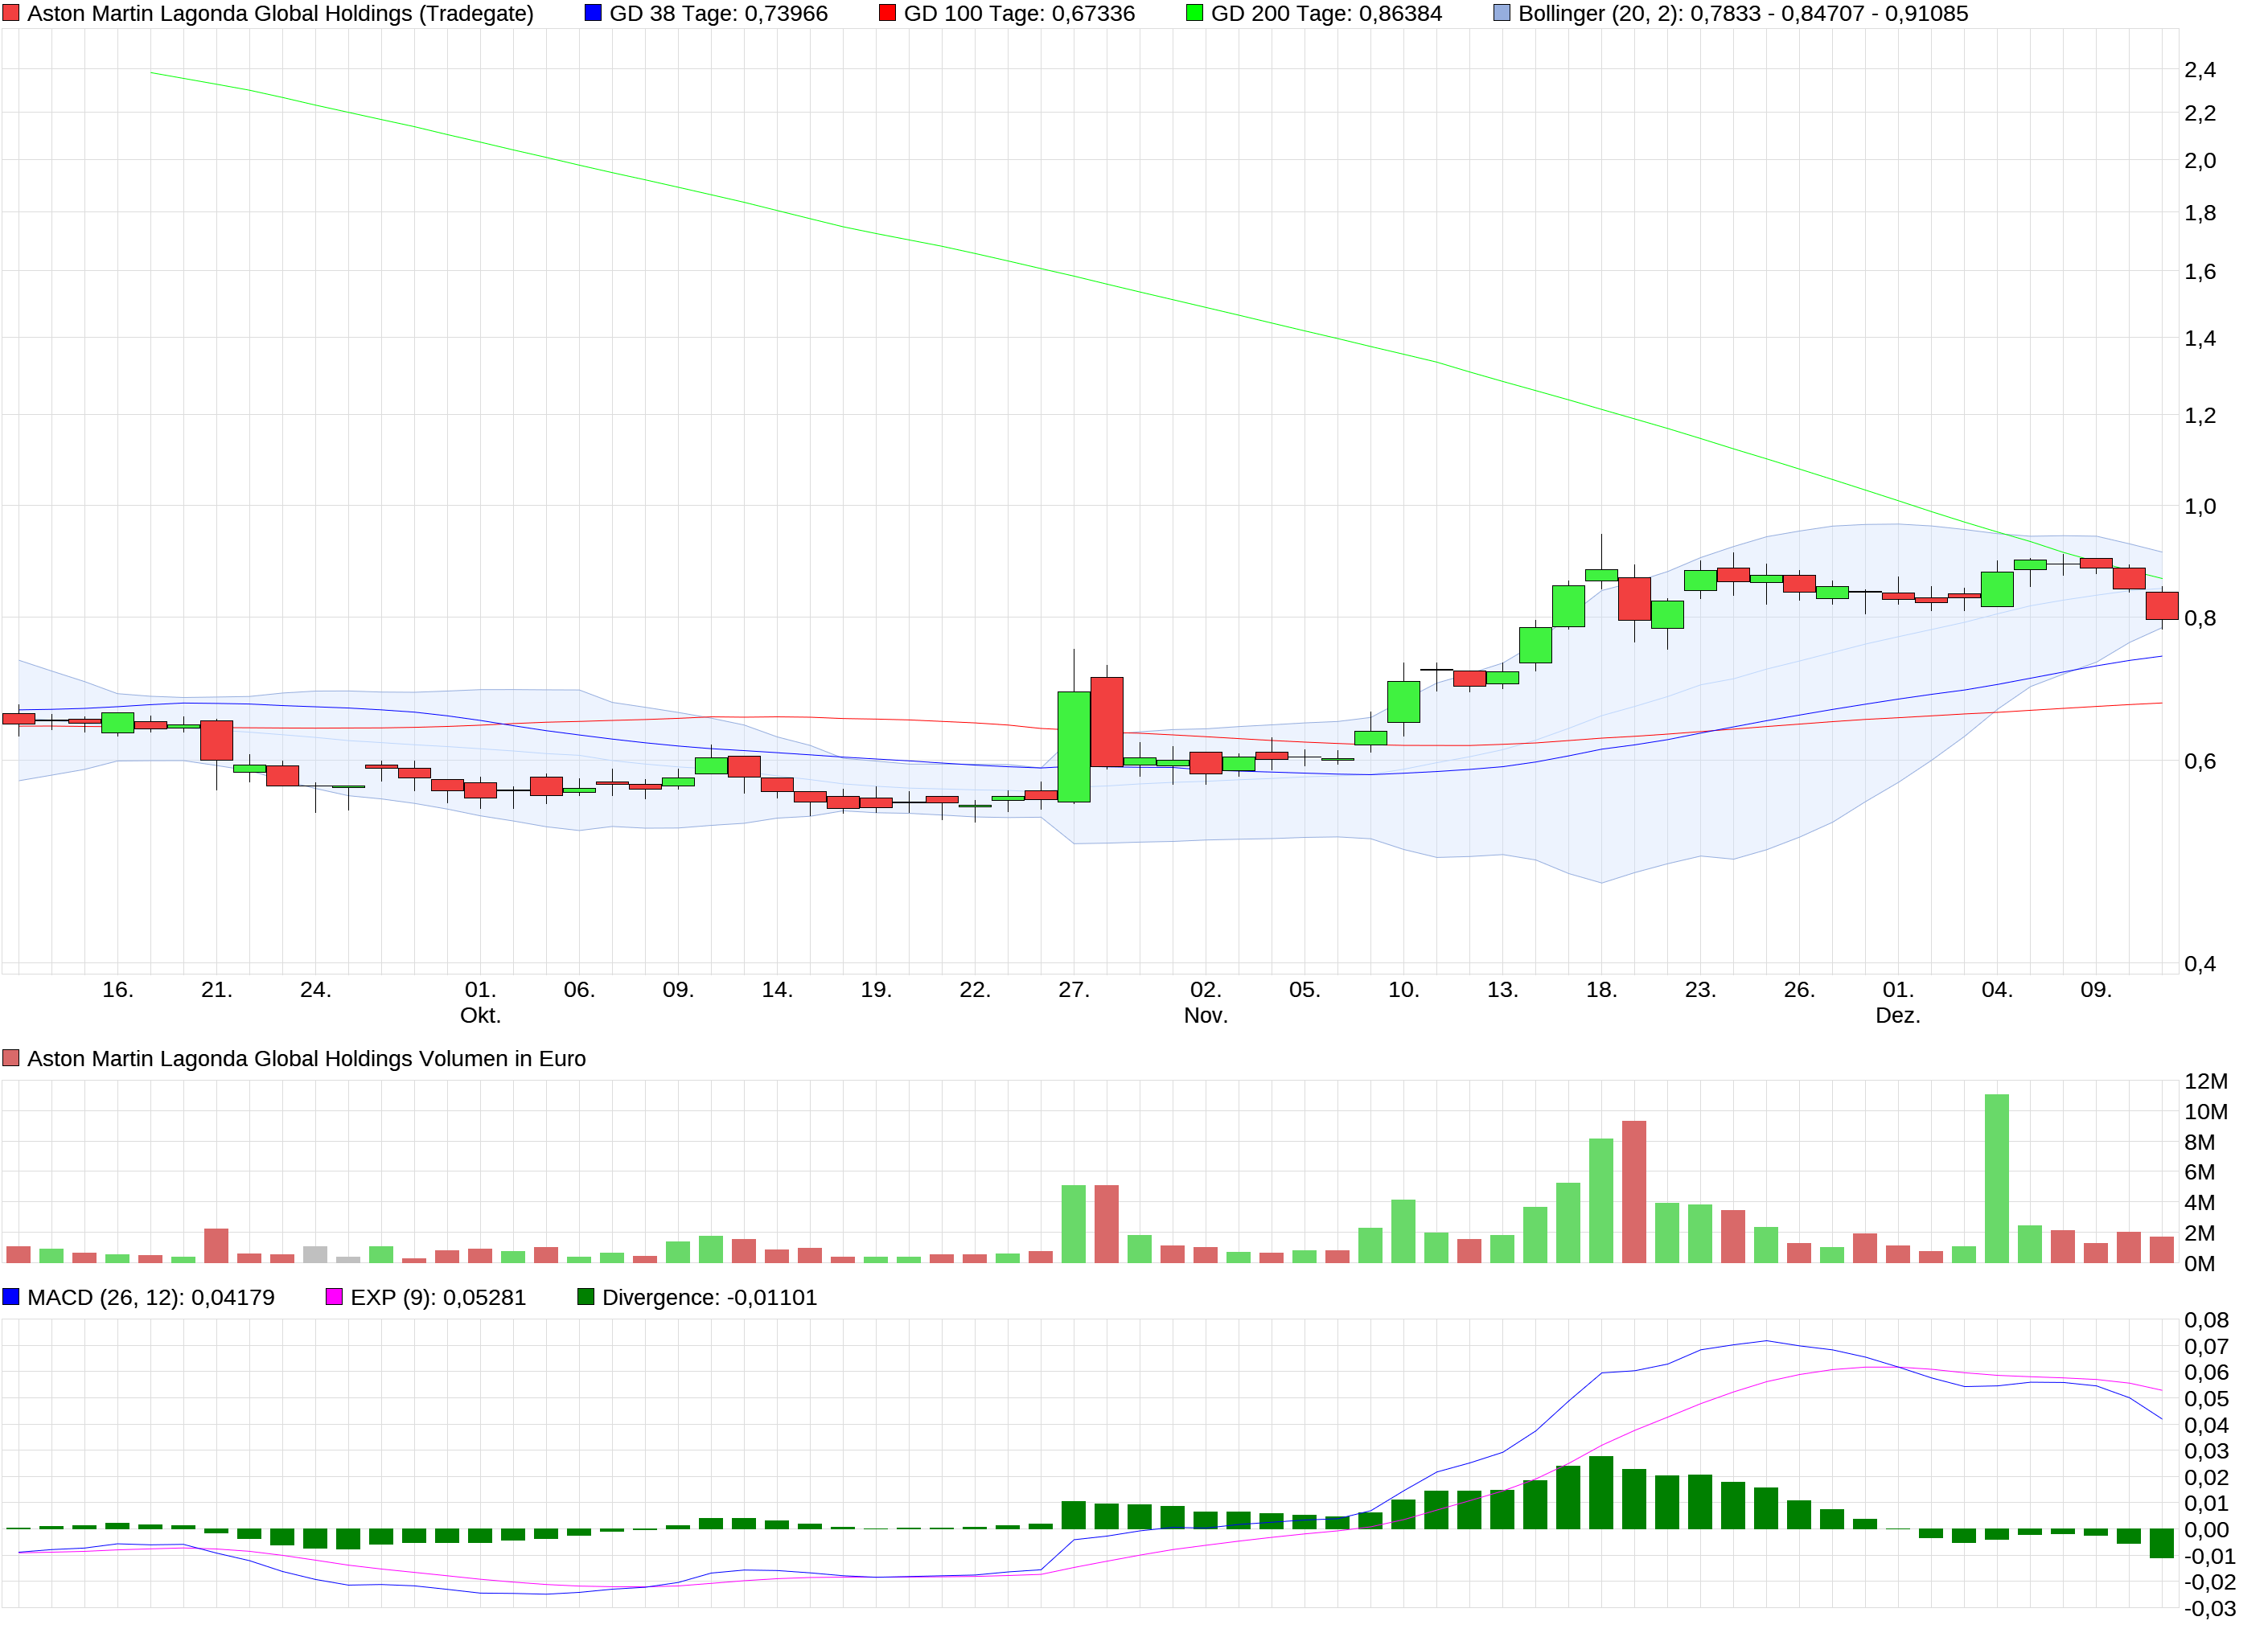Image resolution: width=2268 pixels, height=1633 pixels.
Task: Click the red GD 100 Tage swatch
Action: tap(887, 13)
